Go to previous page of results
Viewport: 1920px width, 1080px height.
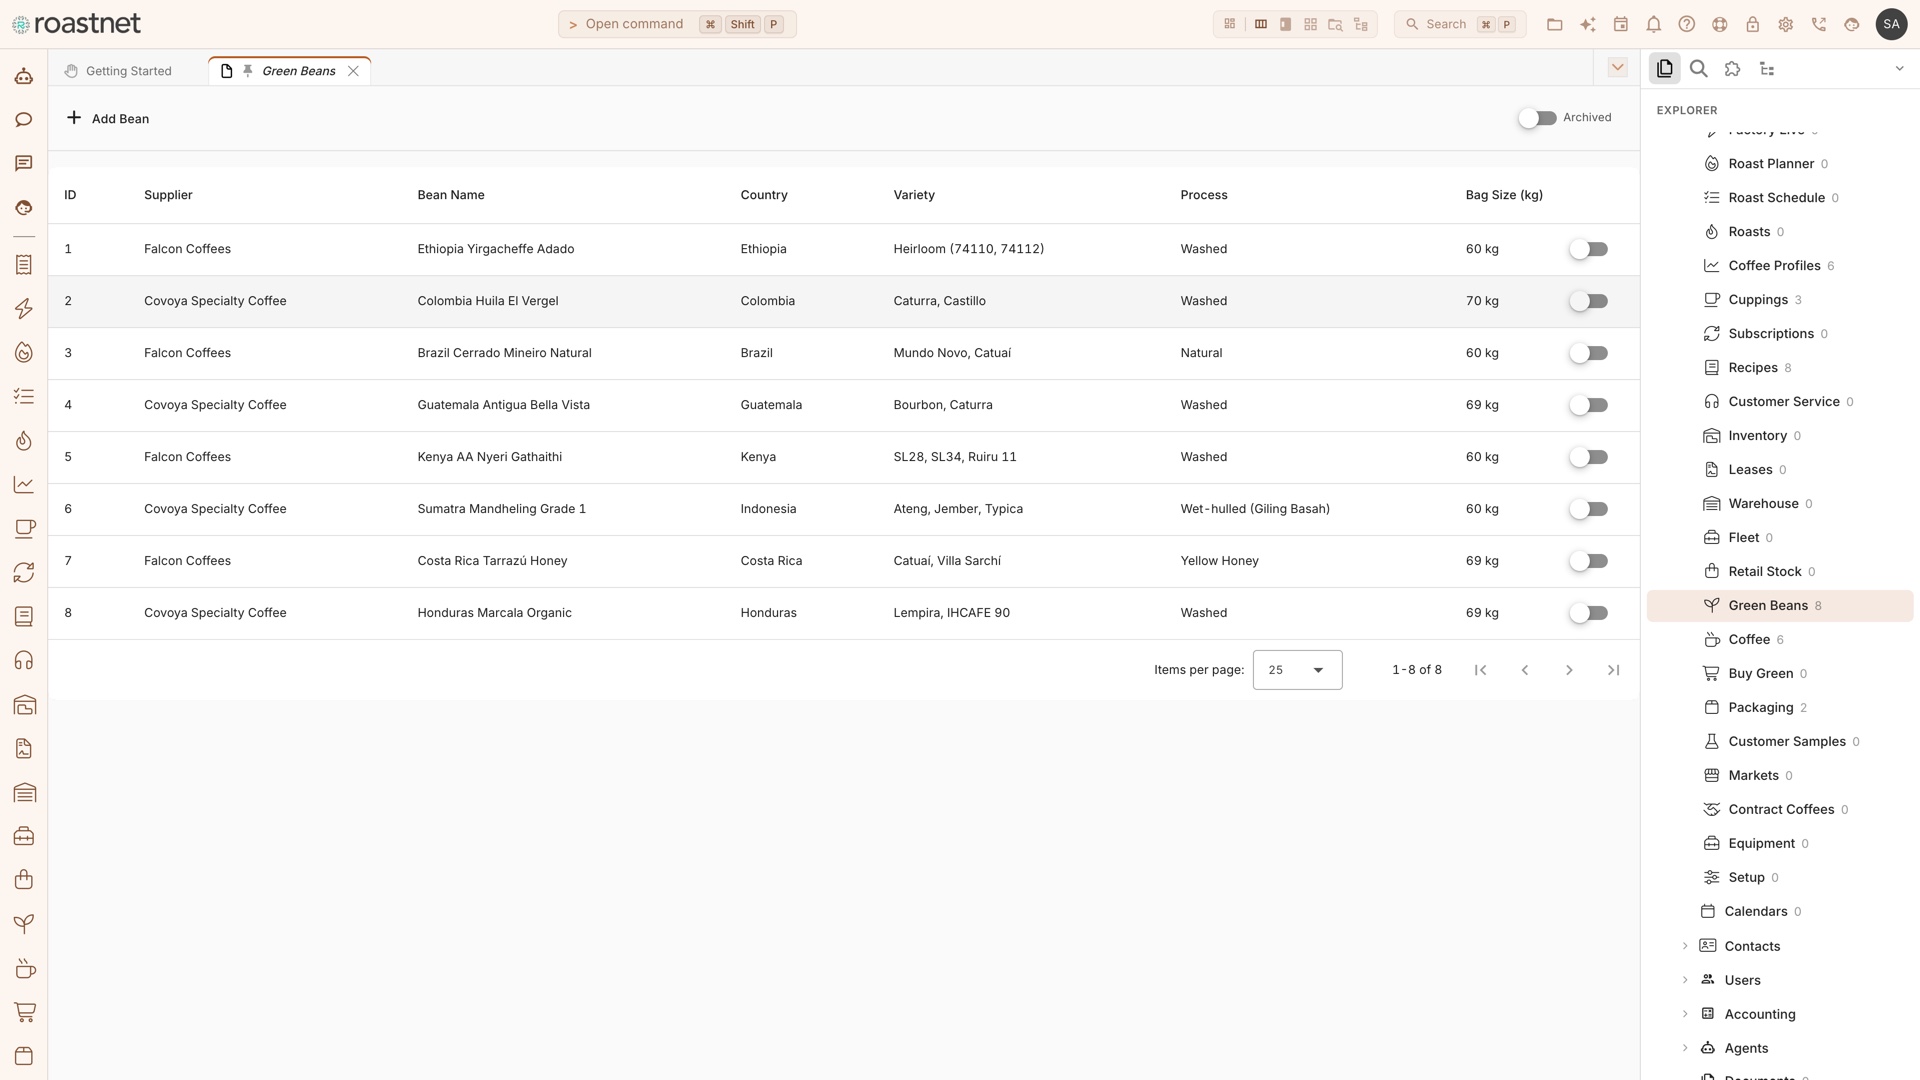click(1524, 670)
